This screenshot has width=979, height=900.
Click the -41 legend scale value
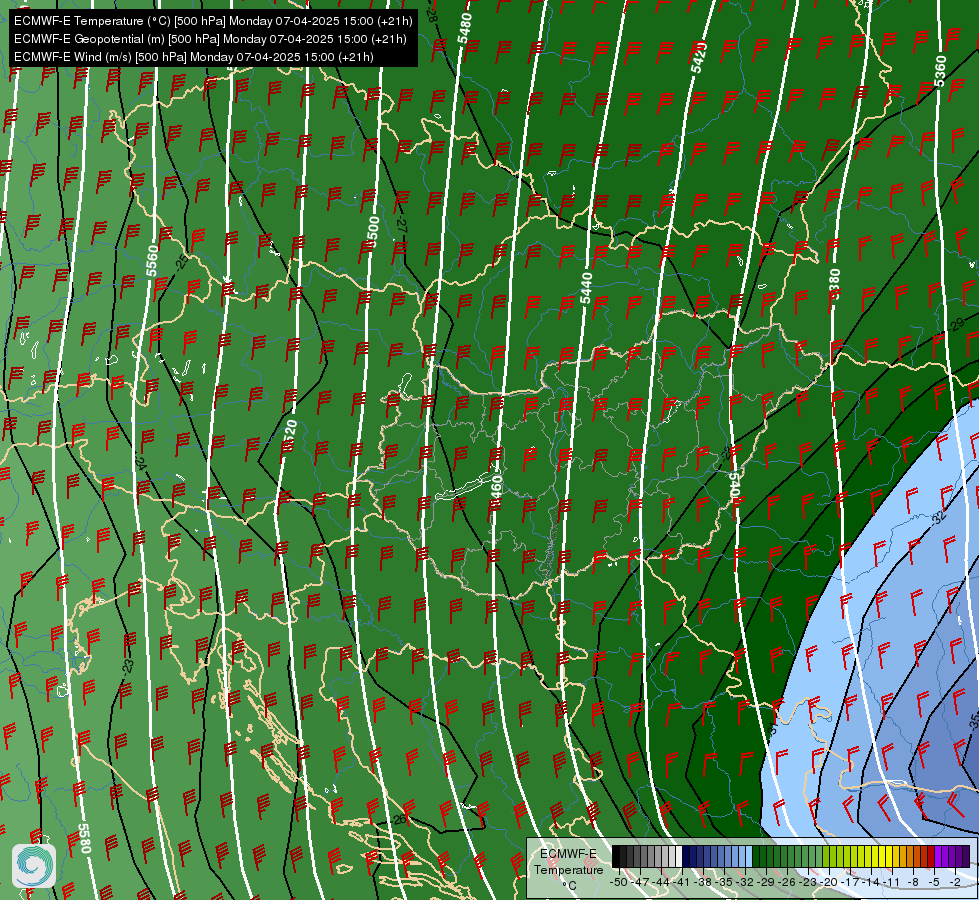pos(681,883)
